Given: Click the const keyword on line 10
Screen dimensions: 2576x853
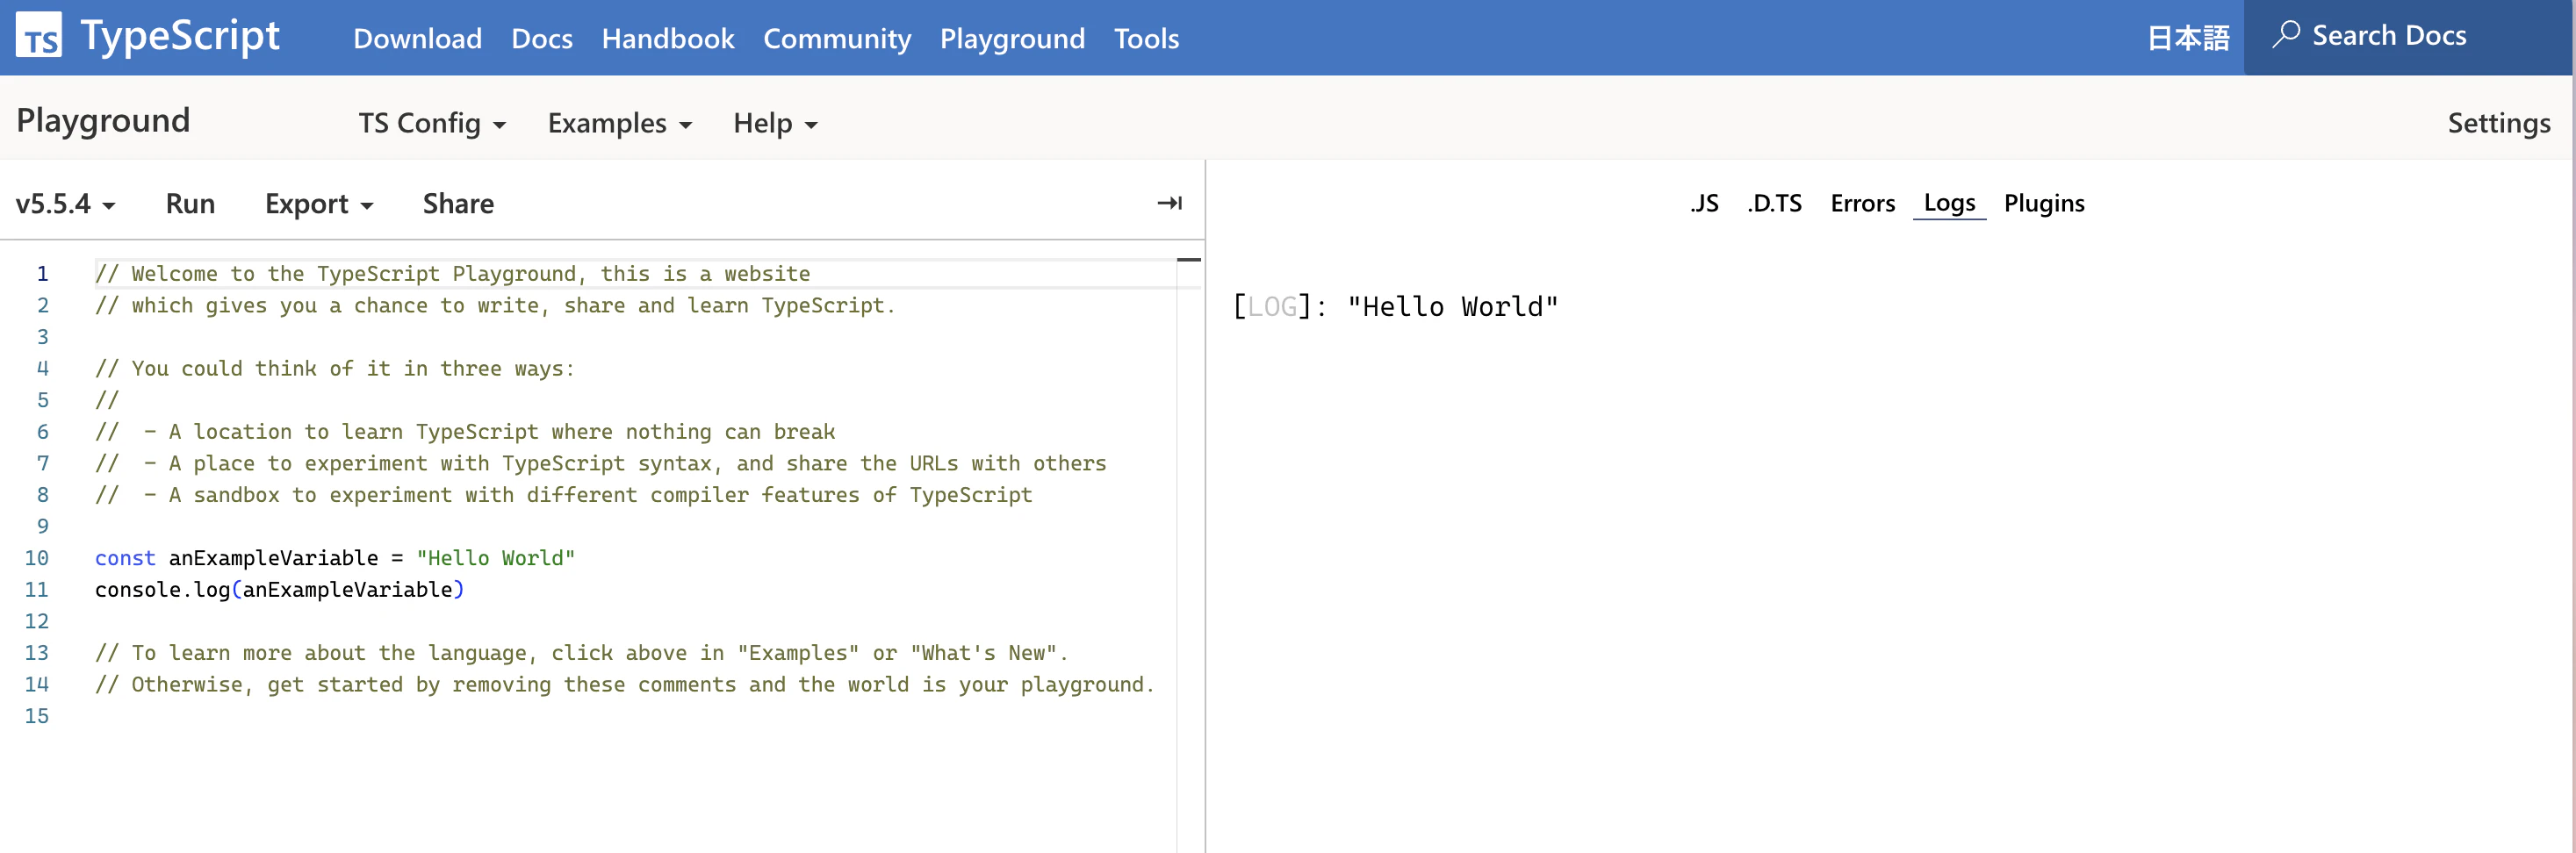Looking at the screenshot, I should click(125, 558).
